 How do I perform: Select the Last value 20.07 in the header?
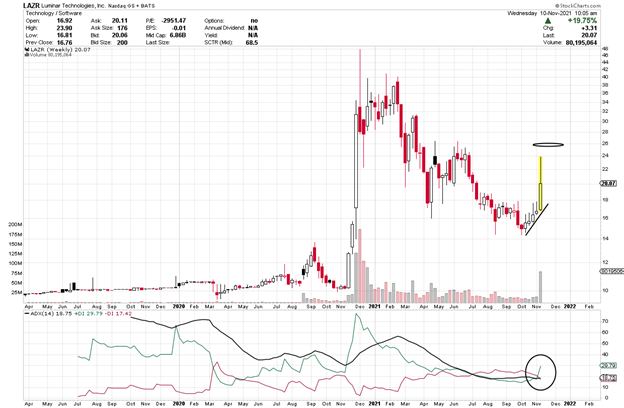(x=589, y=35)
